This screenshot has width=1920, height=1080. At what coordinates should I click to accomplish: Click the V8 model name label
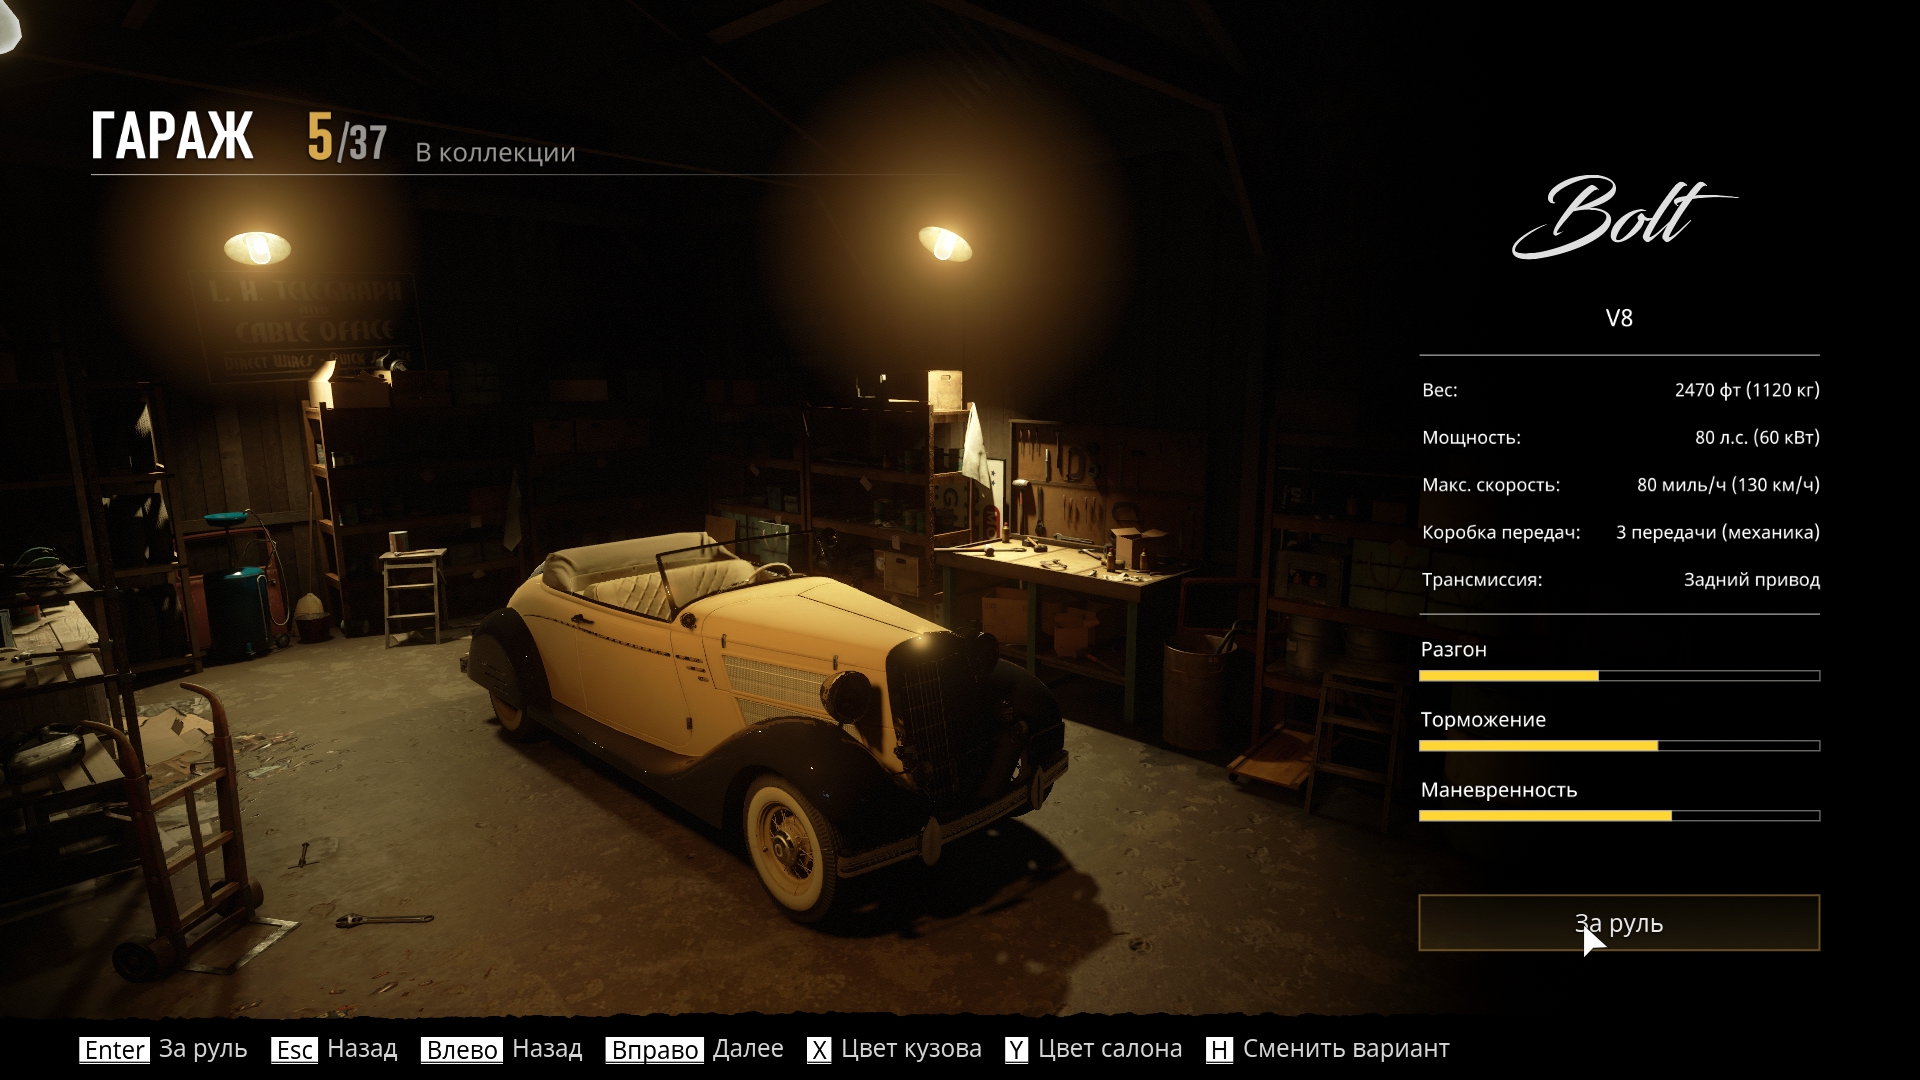pos(1618,318)
